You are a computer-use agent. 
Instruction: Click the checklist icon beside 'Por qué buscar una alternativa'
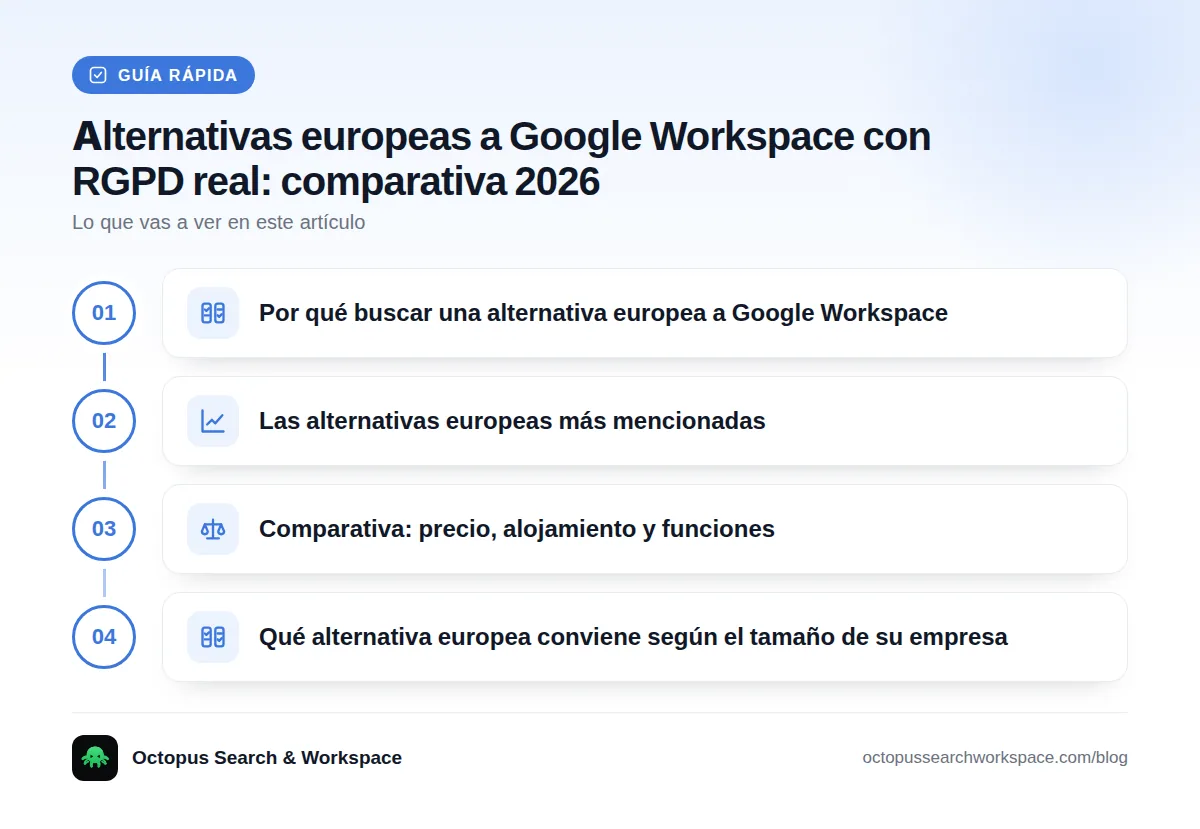click(213, 313)
